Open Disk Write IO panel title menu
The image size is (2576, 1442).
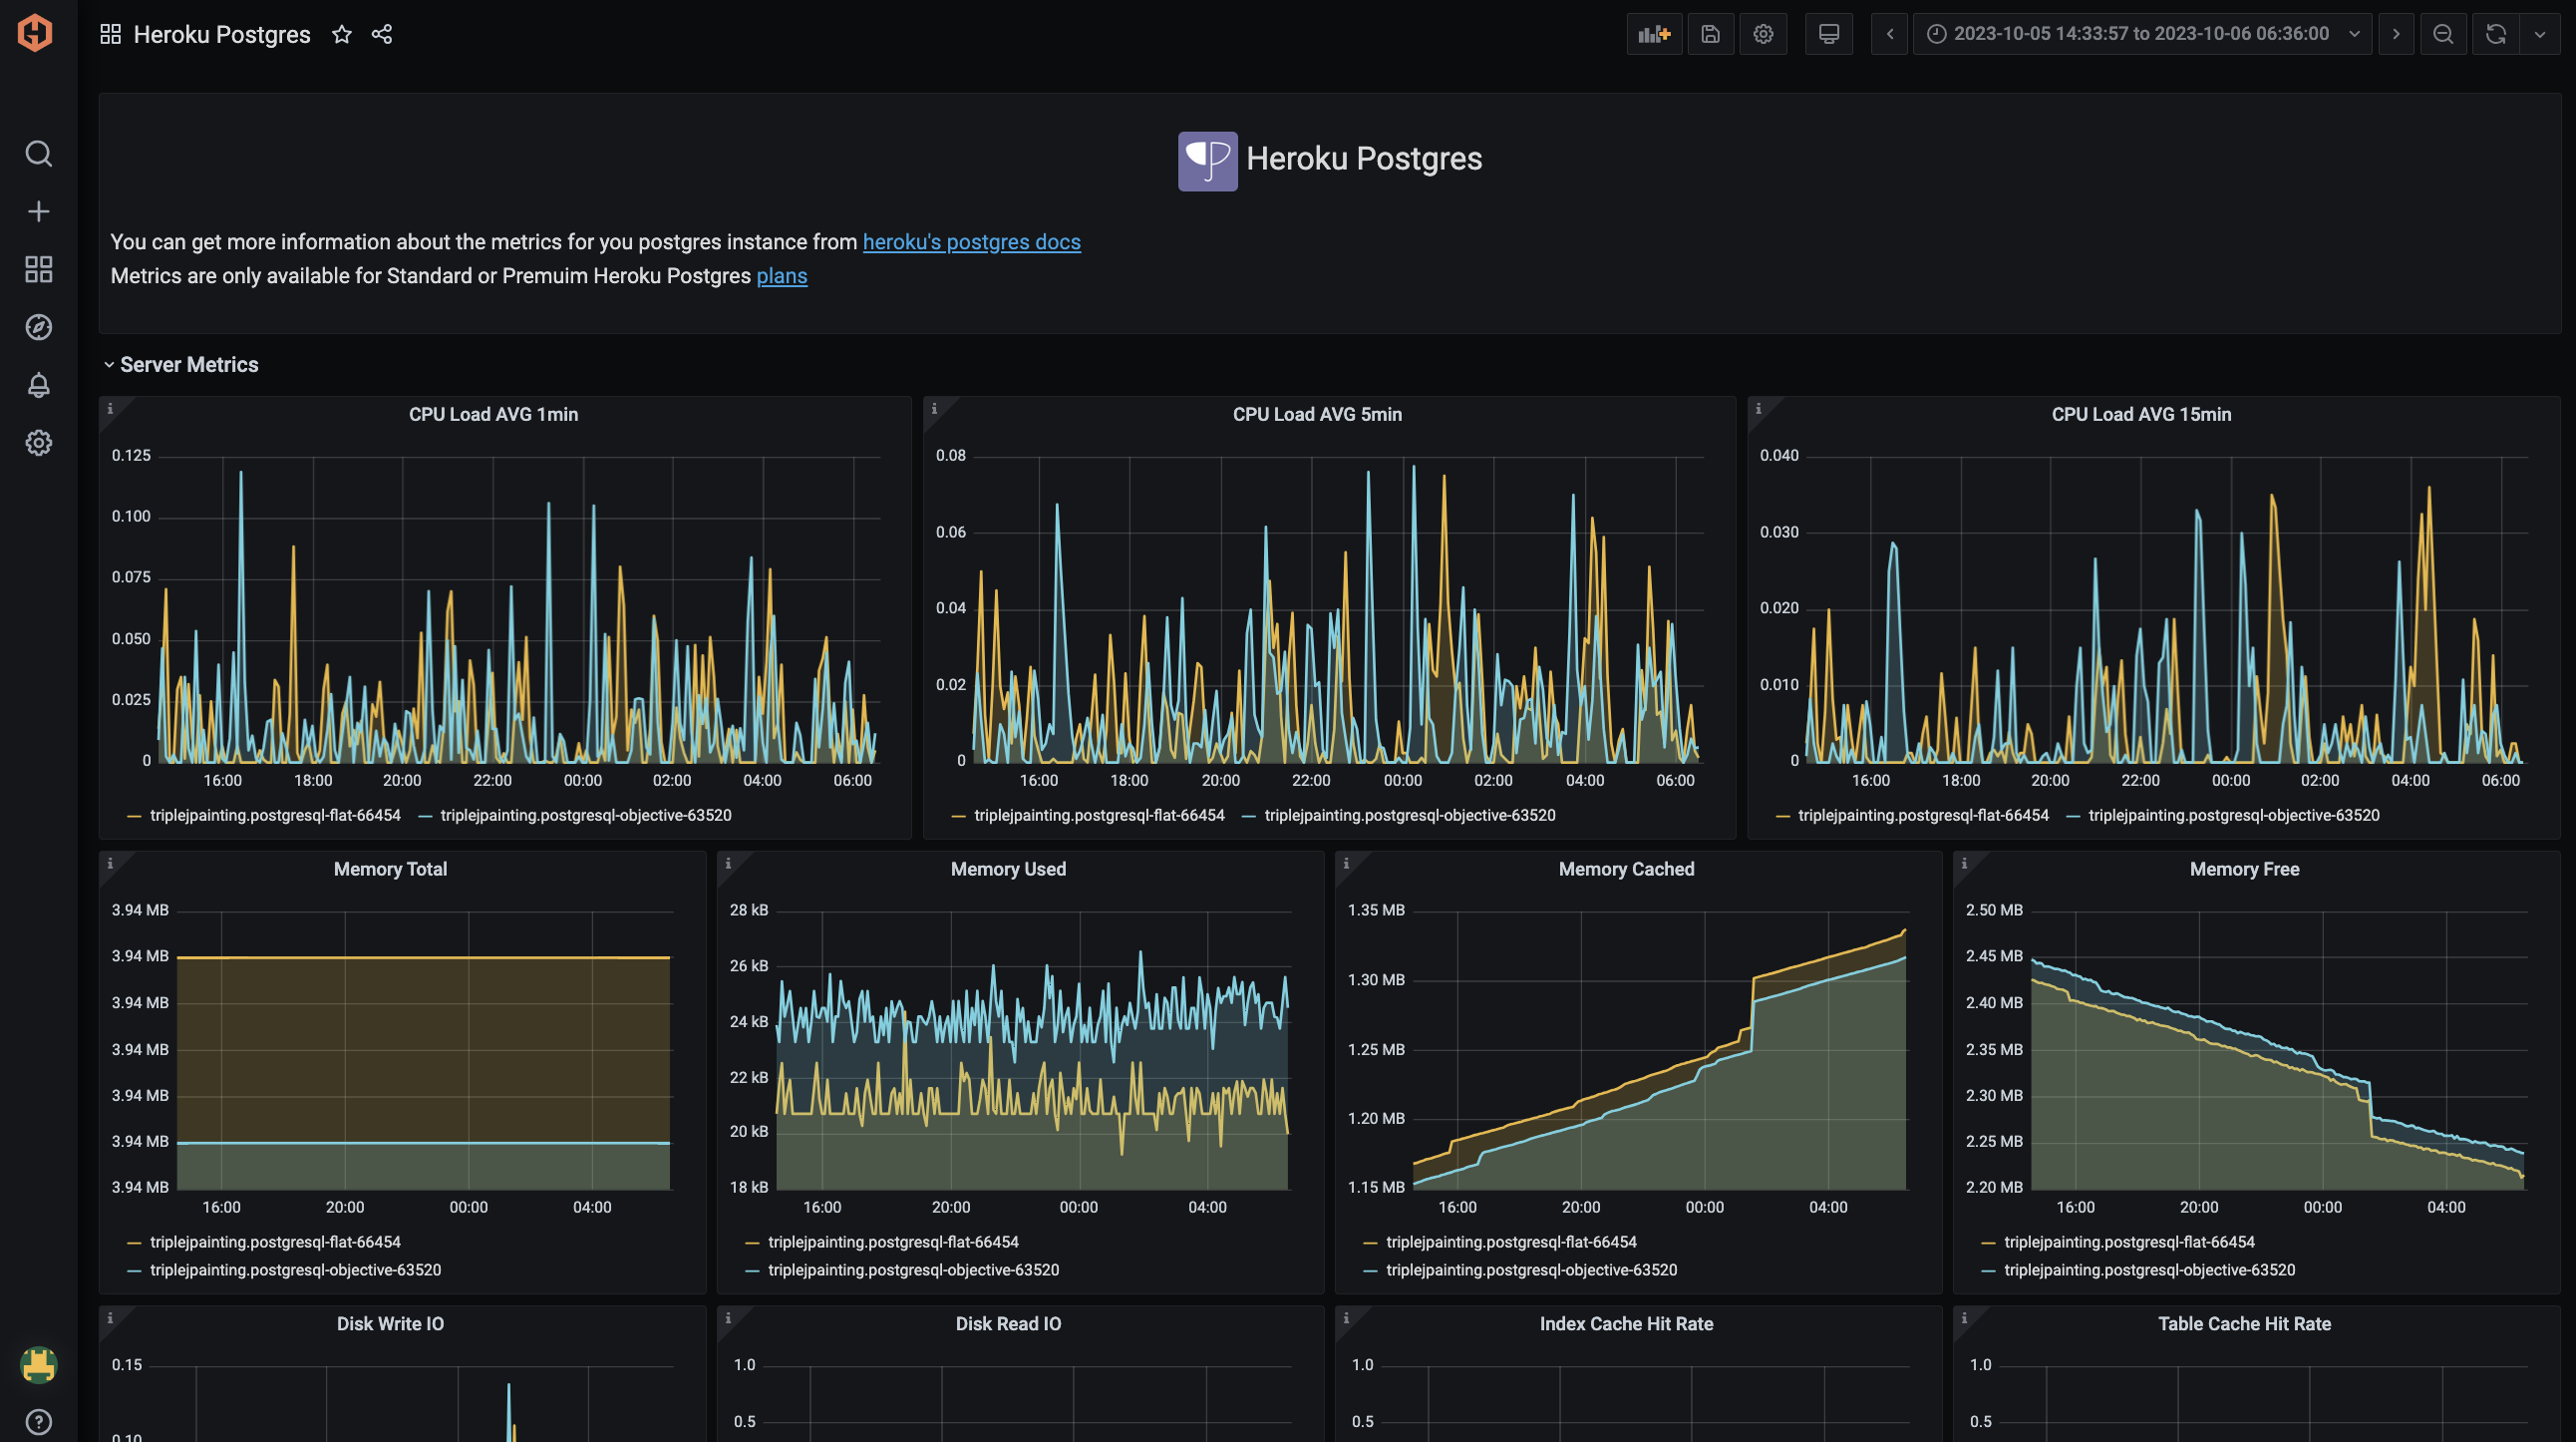tap(390, 1323)
